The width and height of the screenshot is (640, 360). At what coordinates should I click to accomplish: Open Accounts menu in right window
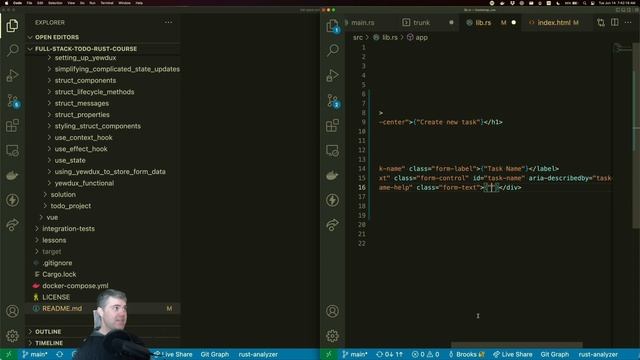pos(333,311)
